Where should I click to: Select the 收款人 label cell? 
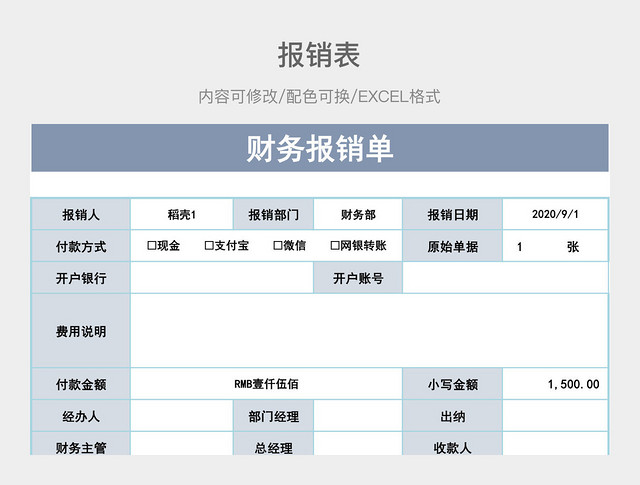[453, 444]
